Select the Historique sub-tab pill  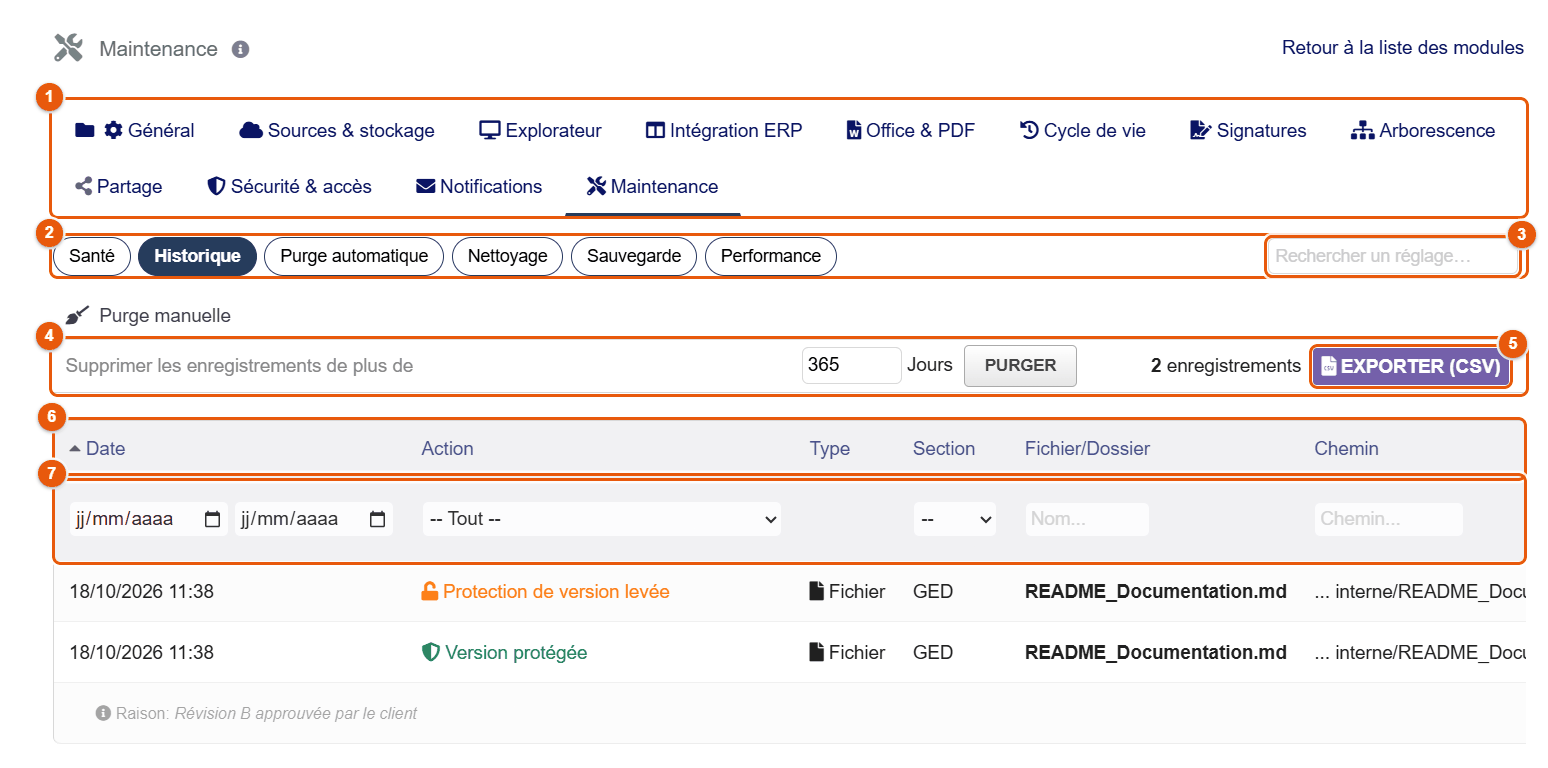click(x=197, y=256)
